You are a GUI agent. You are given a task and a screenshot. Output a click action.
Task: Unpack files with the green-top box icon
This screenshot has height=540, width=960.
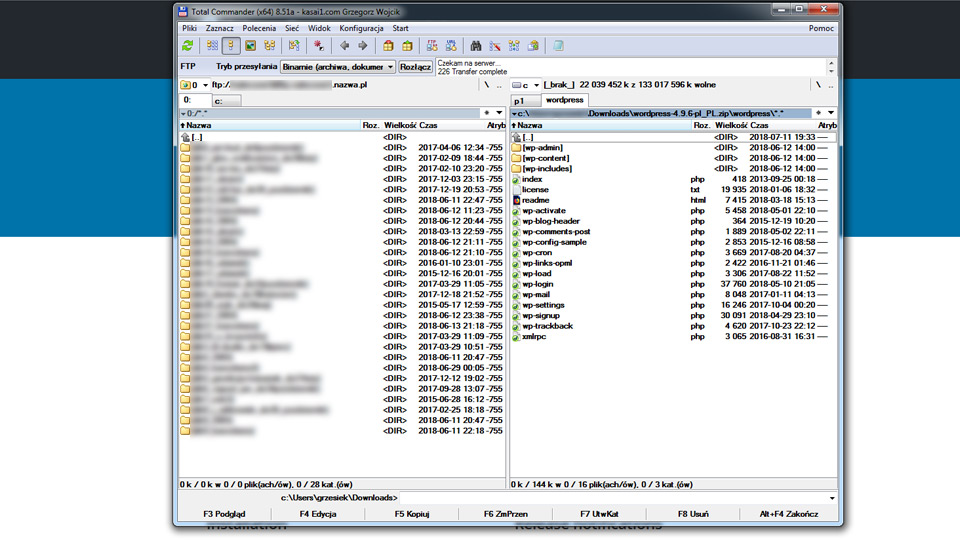(407, 46)
